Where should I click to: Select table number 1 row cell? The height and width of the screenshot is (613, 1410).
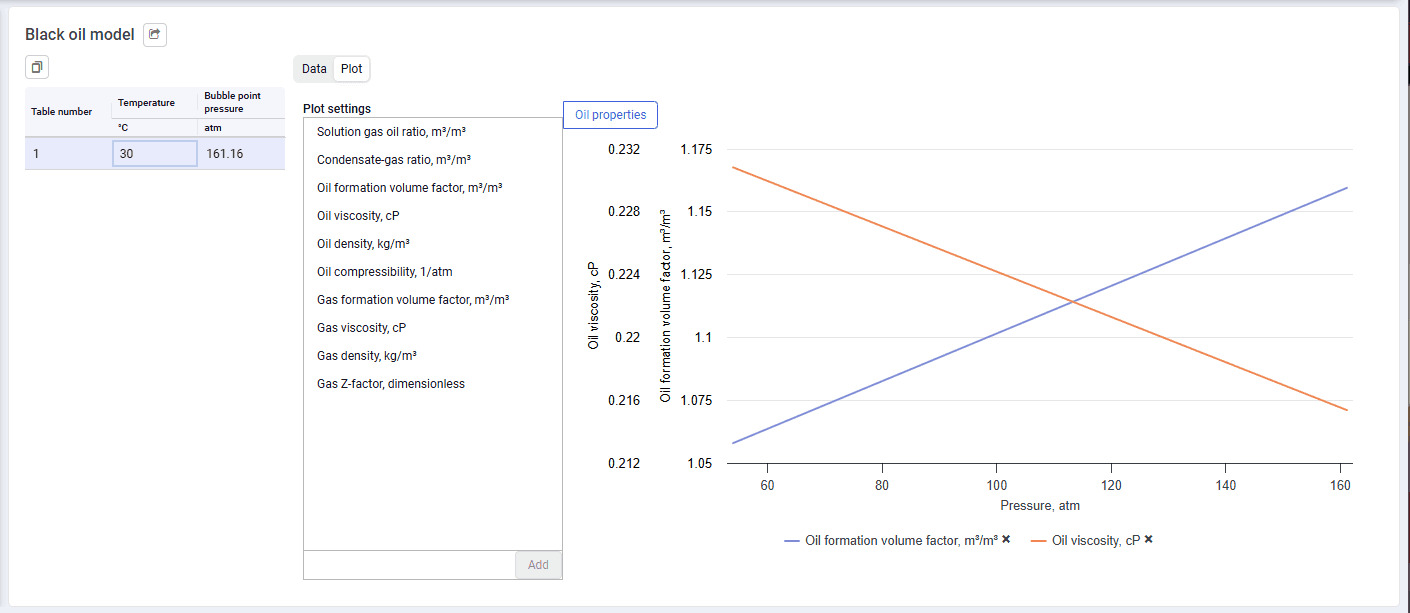(68, 154)
